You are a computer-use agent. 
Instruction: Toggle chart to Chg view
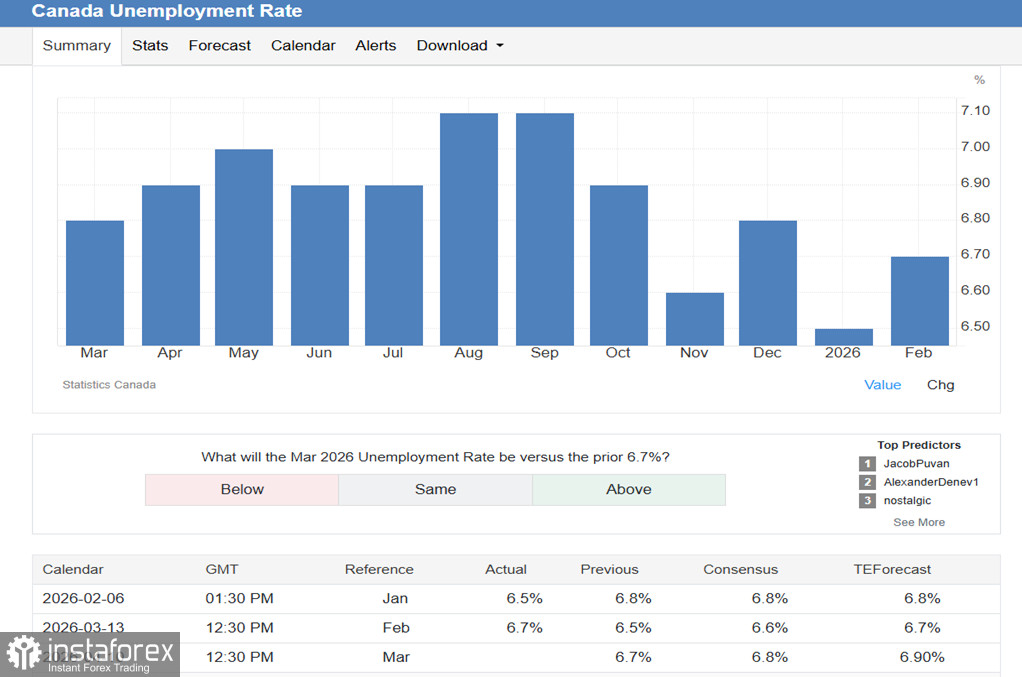pos(940,385)
